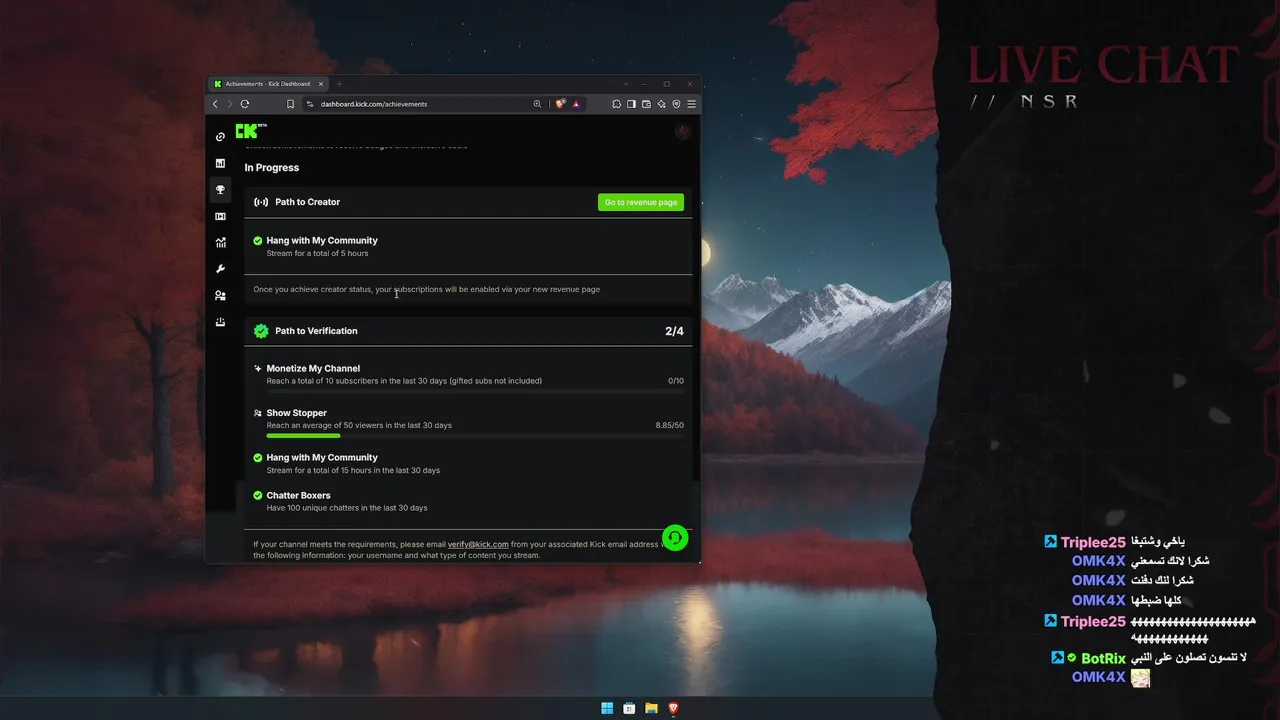Image resolution: width=1280 pixels, height=720 pixels.
Task: Click the In Progress heading
Action: coord(272,168)
